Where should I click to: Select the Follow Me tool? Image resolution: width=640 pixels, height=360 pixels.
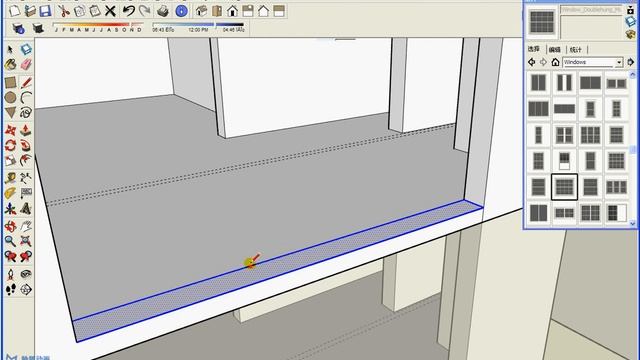[x=26, y=145]
